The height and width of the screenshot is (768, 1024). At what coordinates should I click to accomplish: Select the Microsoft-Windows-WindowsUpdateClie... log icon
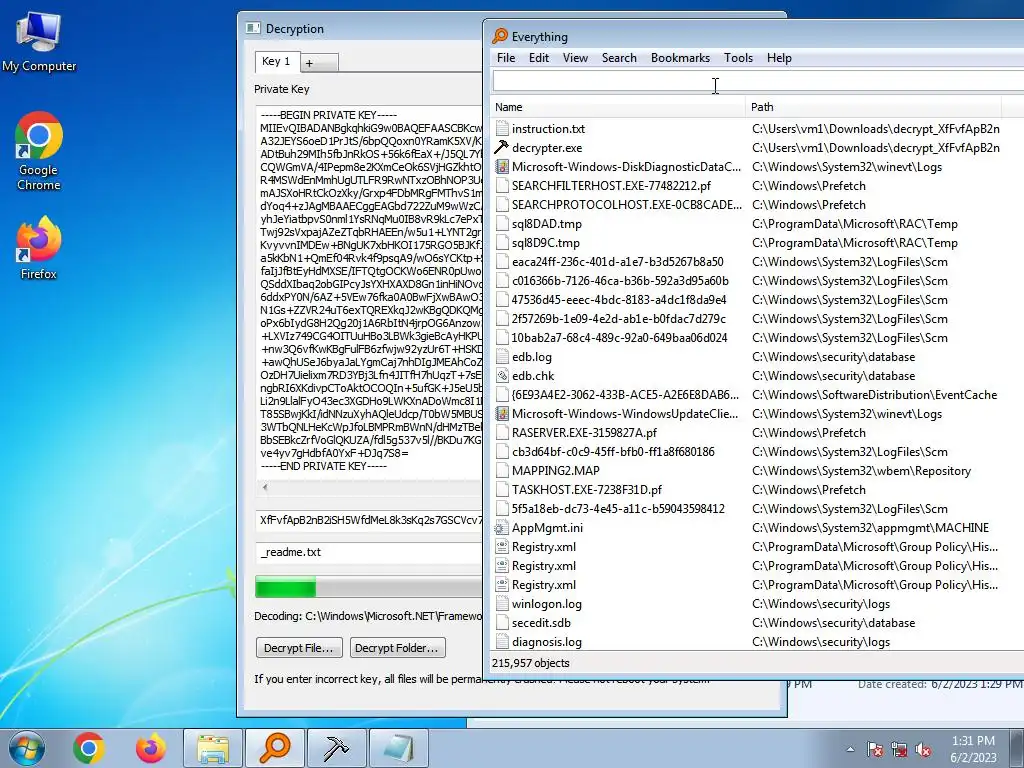coord(502,413)
